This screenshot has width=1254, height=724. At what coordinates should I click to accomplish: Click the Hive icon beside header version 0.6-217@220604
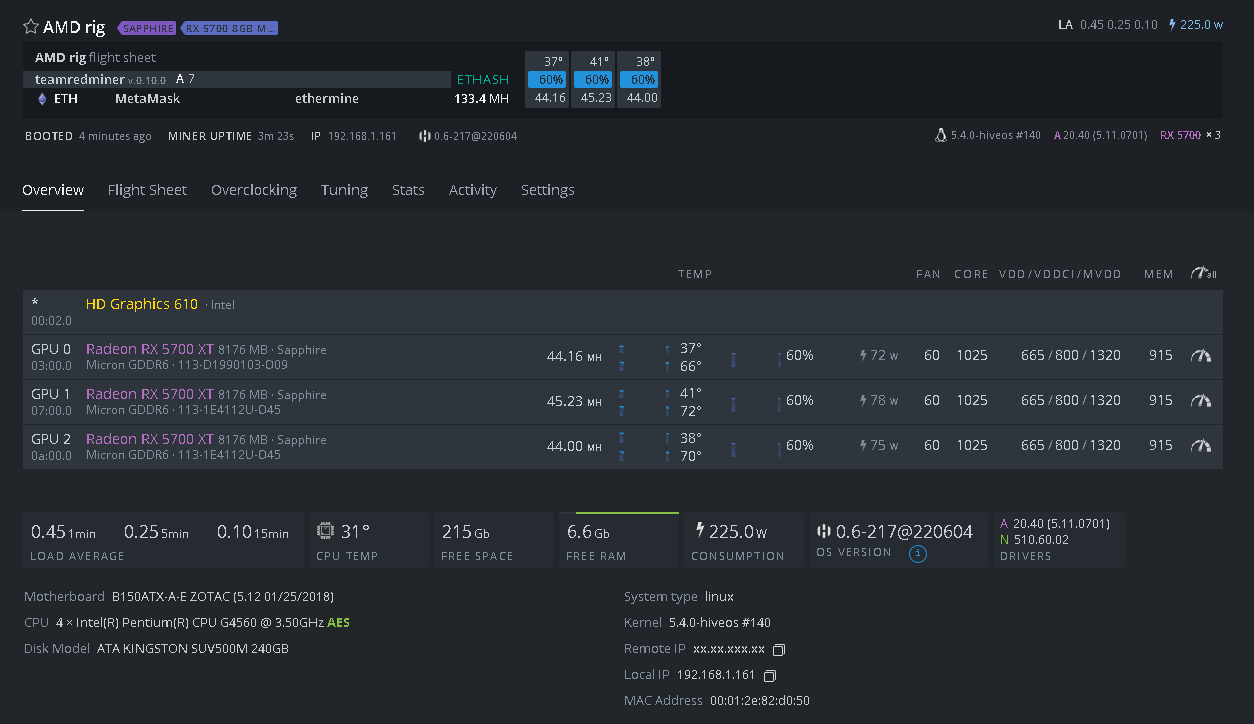point(425,136)
